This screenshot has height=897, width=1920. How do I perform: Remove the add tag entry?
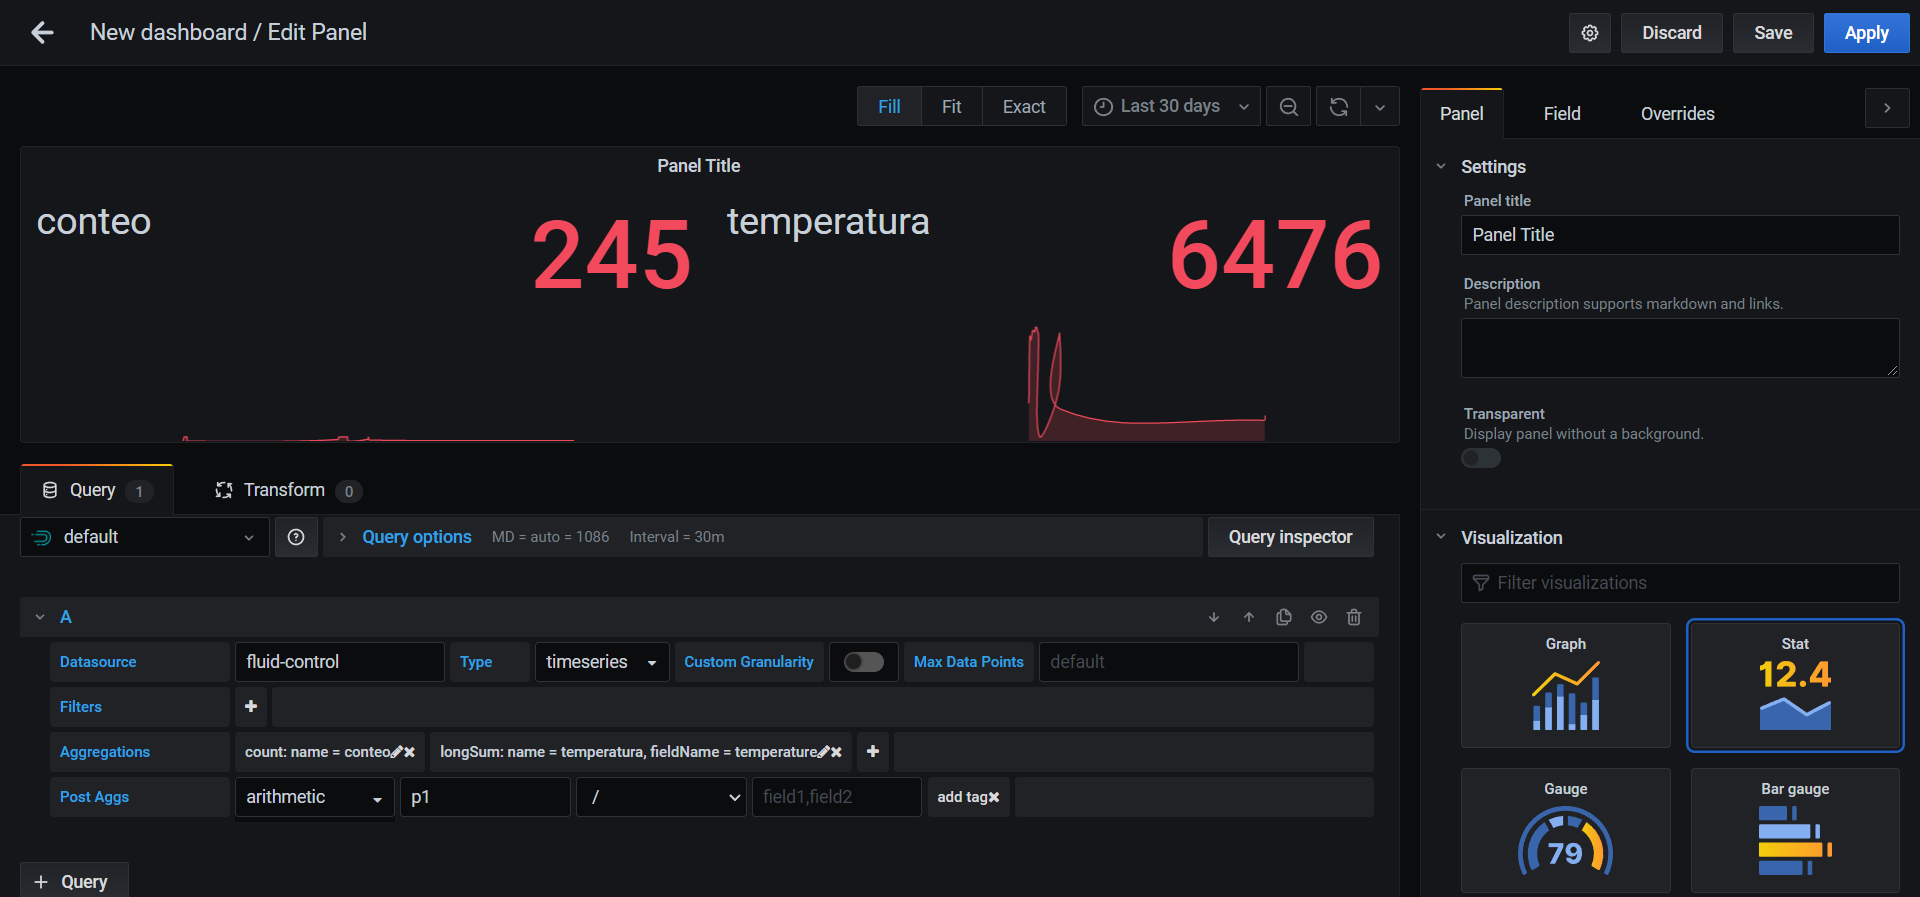pyautogui.click(x=994, y=797)
